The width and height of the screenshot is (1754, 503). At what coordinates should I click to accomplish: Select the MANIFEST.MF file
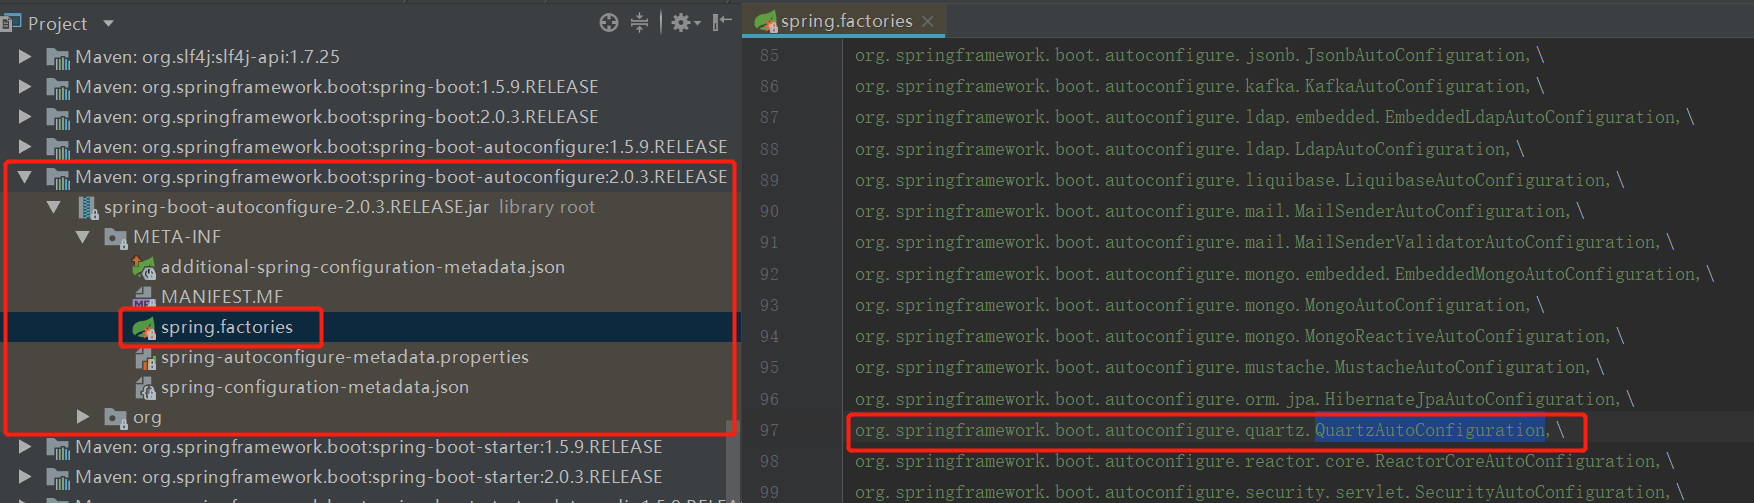pos(222,297)
